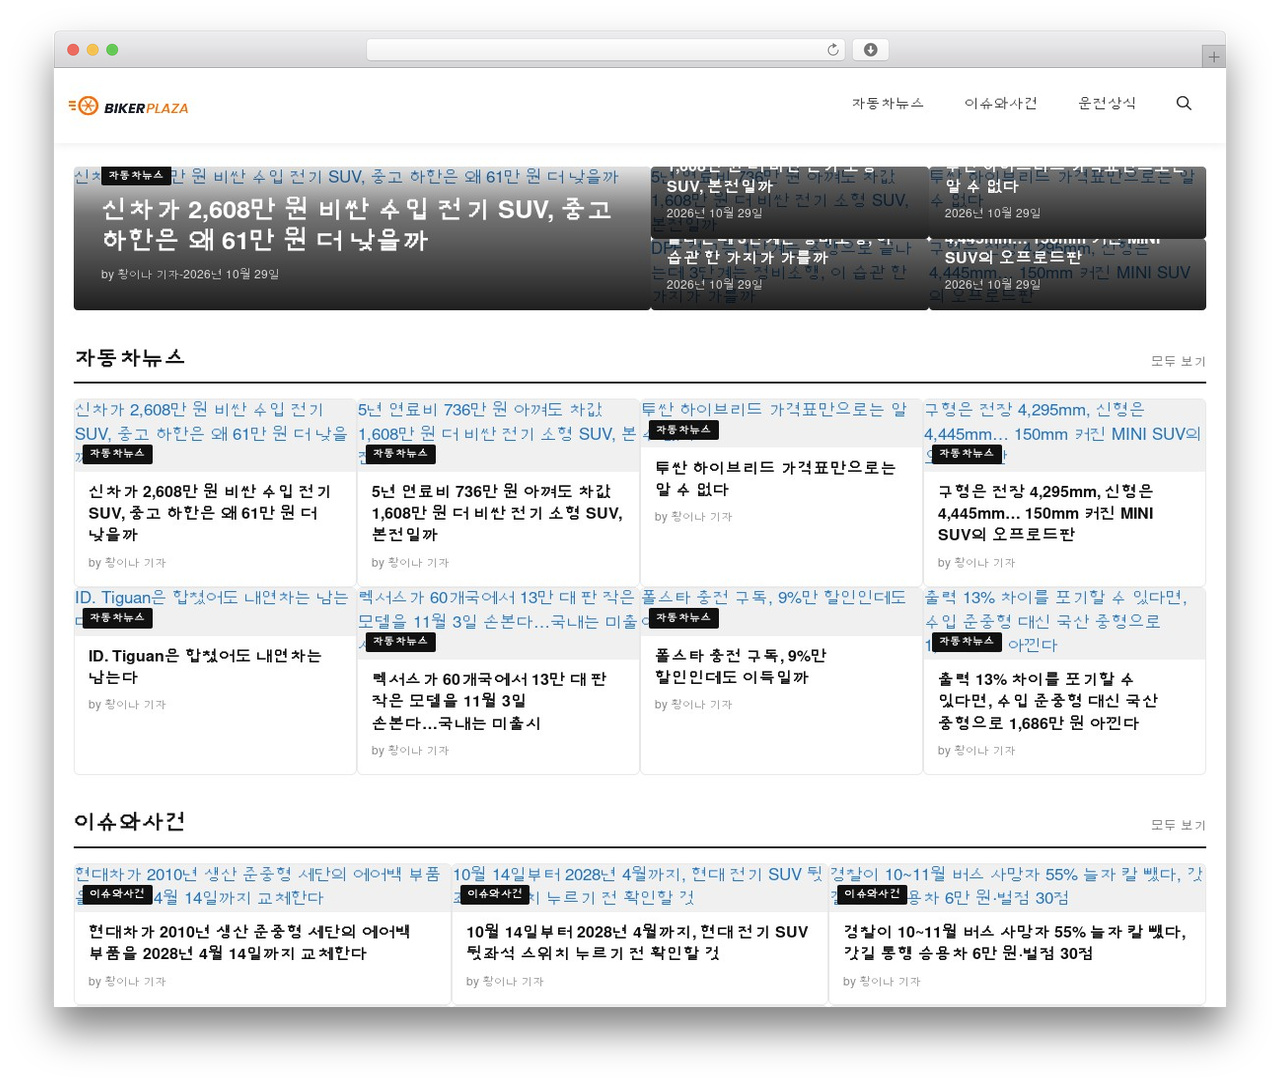Screen dimensions: 1280x1084
Task: Select the 운전상식 navigation menu item
Action: click(1107, 103)
